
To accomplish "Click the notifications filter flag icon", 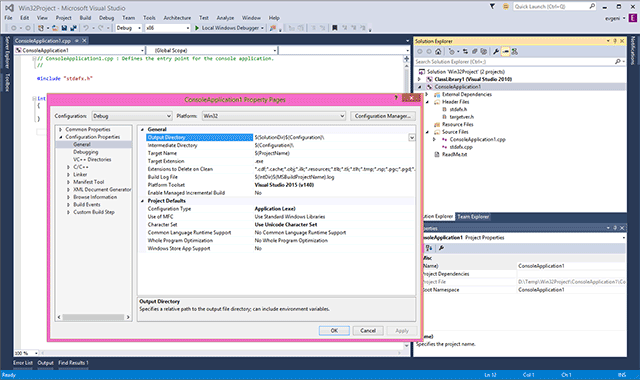I will 492,7.
